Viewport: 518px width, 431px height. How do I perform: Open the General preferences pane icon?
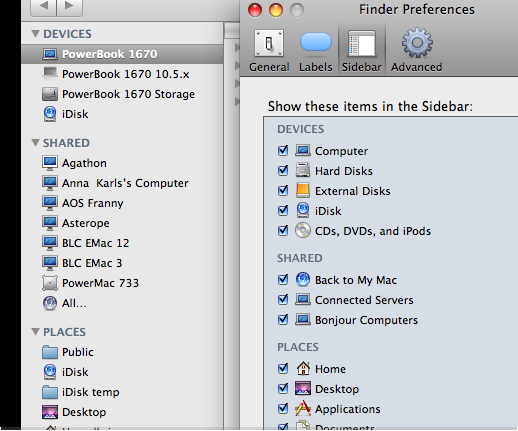pos(269,44)
